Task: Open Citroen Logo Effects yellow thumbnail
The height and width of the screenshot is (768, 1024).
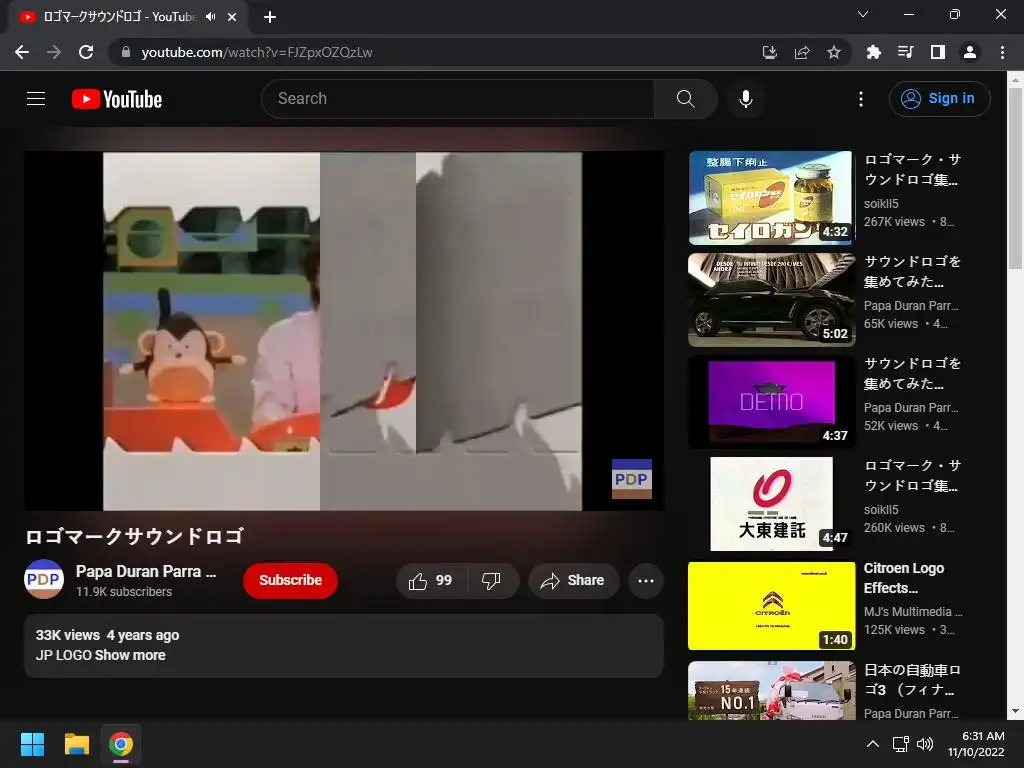Action: click(771, 605)
